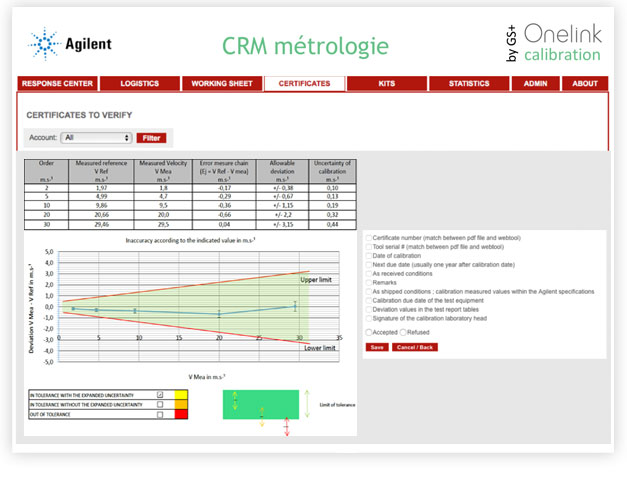627x498 pixels.
Task: Check the Remarks checkbox
Action: click(x=369, y=282)
